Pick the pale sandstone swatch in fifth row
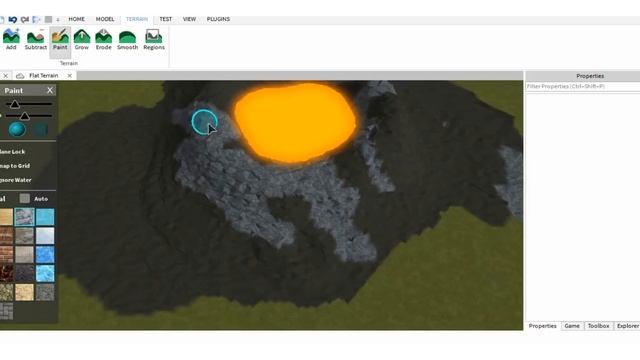 pyautogui.click(x=24, y=292)
